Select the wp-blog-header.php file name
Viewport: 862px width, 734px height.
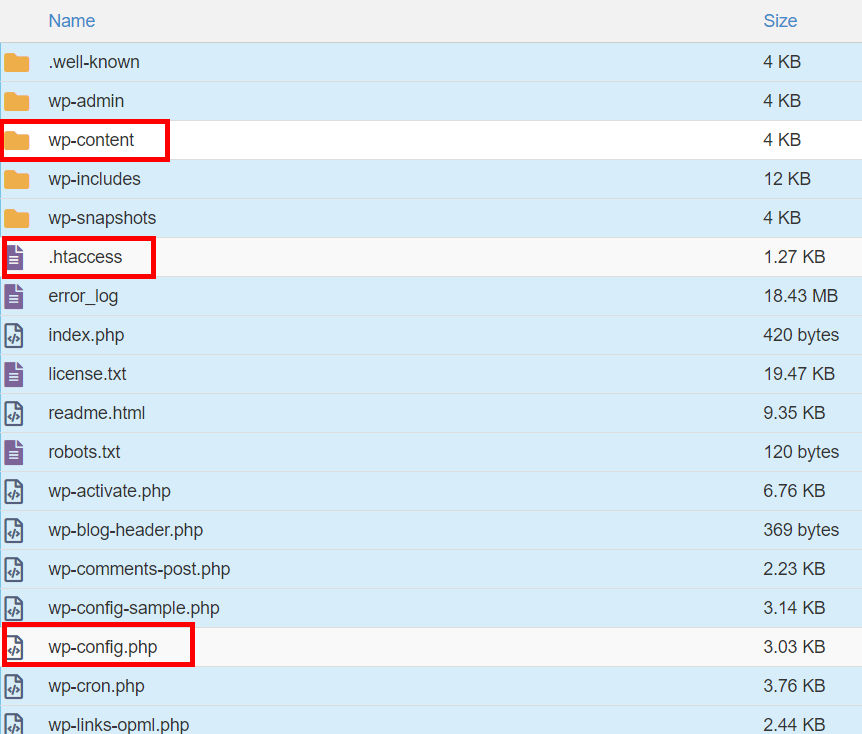click(126, 530)
